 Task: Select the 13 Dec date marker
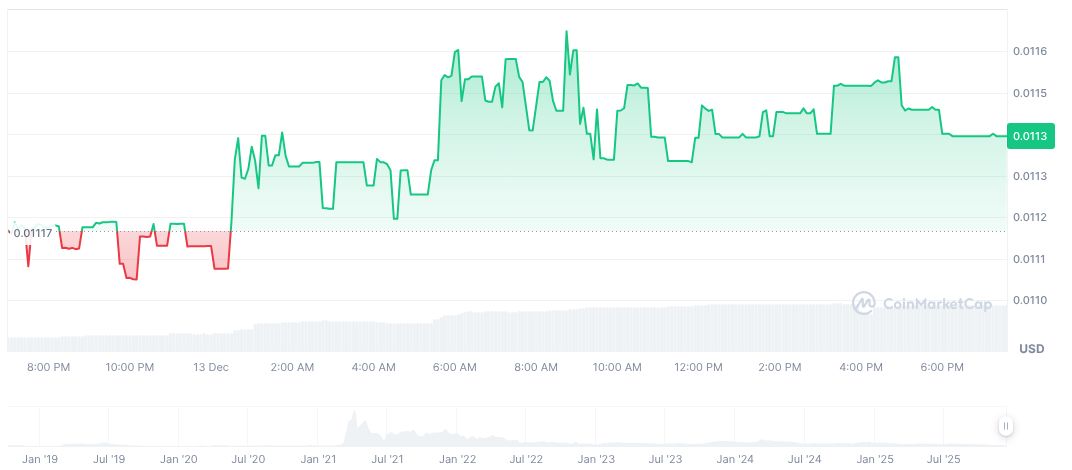point(211,367)
